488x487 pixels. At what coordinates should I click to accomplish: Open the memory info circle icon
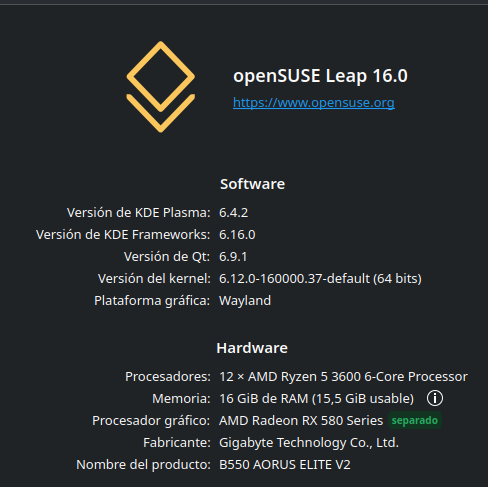(x=435, y=398)
